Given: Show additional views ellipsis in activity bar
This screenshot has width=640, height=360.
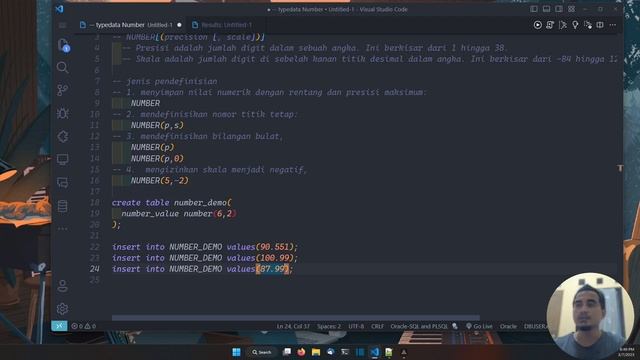Looking at the screenshot, I should point(62,229).
